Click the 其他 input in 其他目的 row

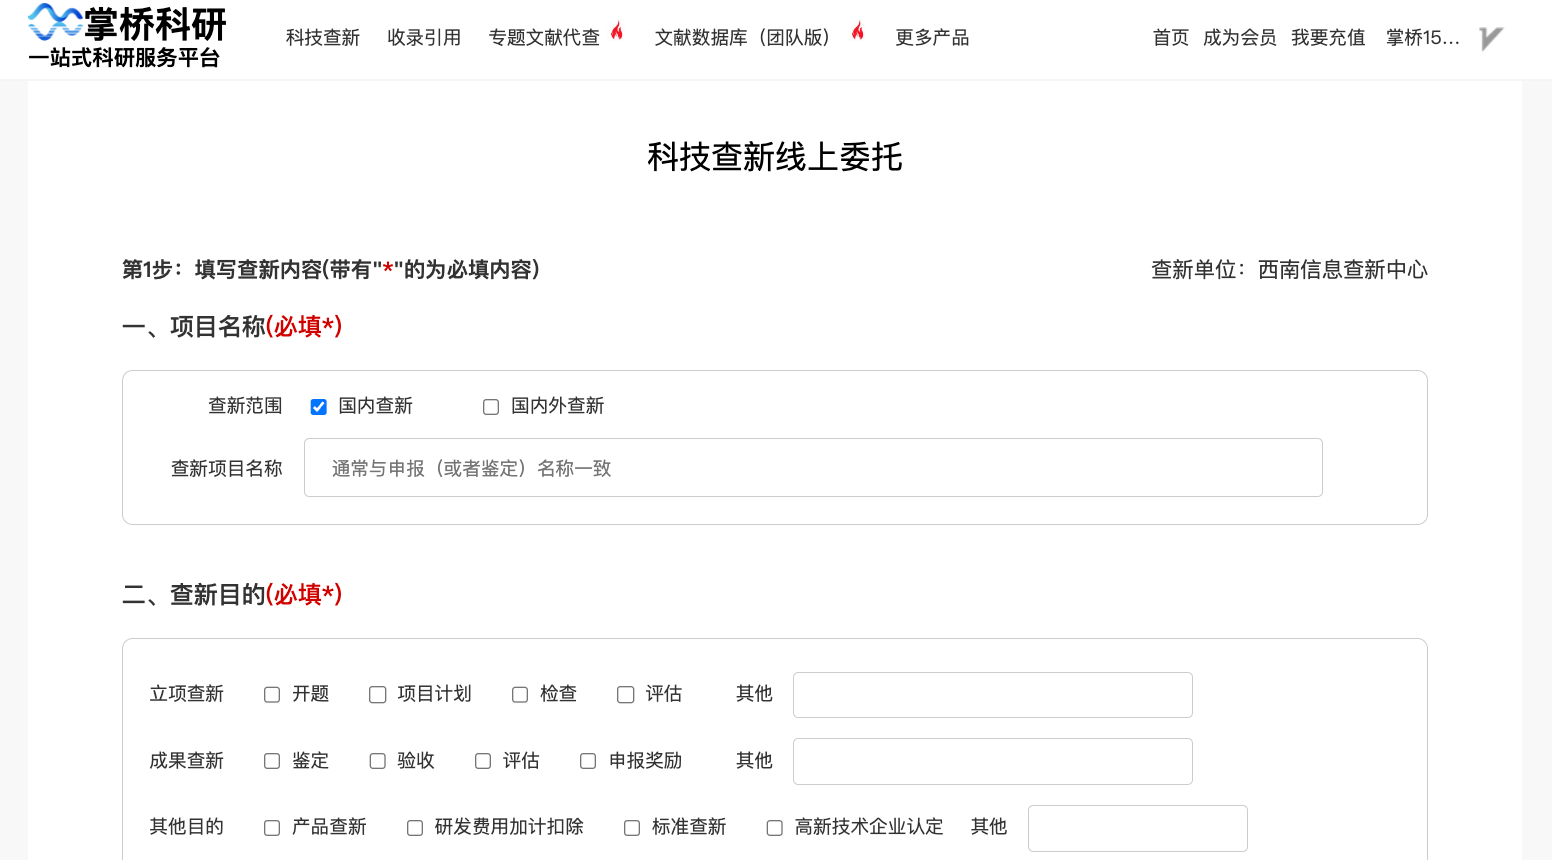pyautogui.click(x=1138, y=828)
